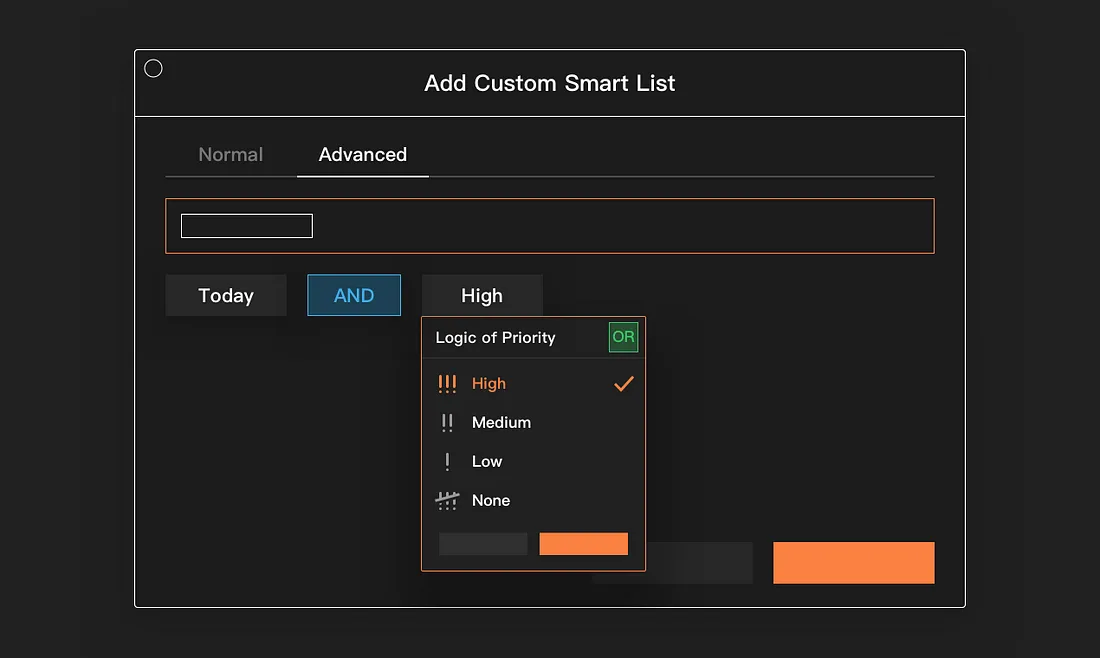Click the double-exclamation Medium priority icon
Image resolution: width=1100 pixels, height=658 pixels.
point(447,423)
